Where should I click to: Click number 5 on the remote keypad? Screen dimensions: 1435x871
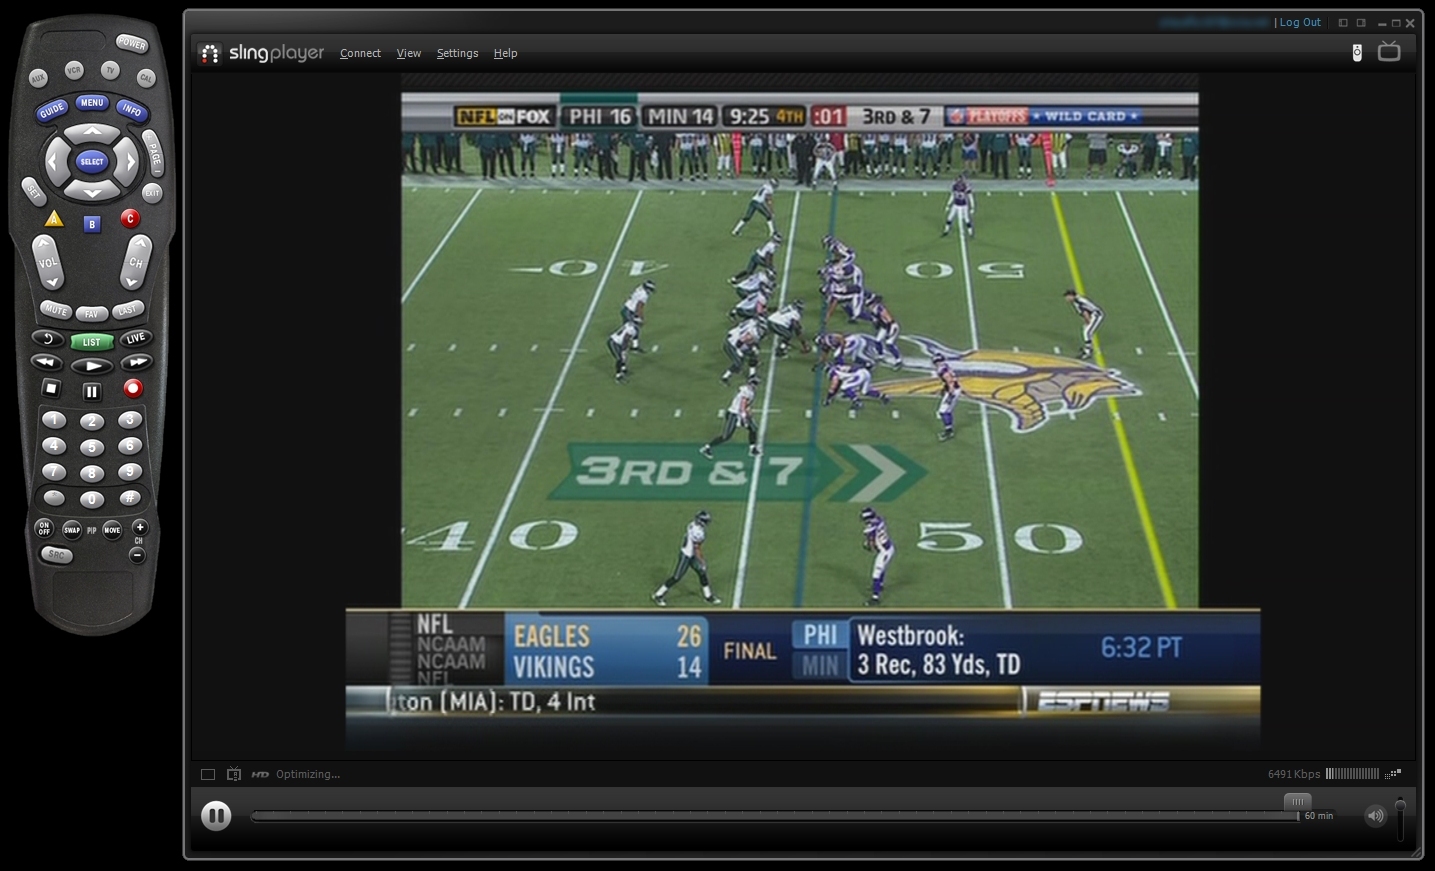tap(92, 448)
